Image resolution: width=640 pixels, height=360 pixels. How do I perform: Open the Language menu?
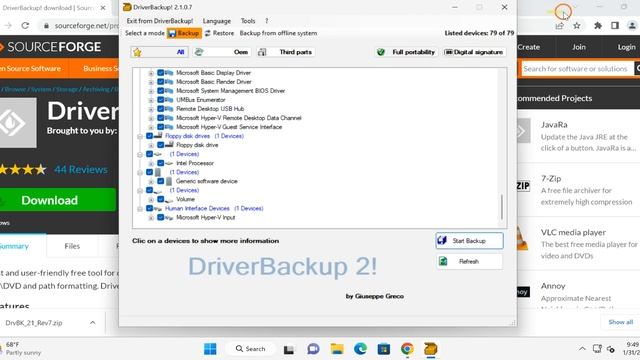[x=217, y=21]
